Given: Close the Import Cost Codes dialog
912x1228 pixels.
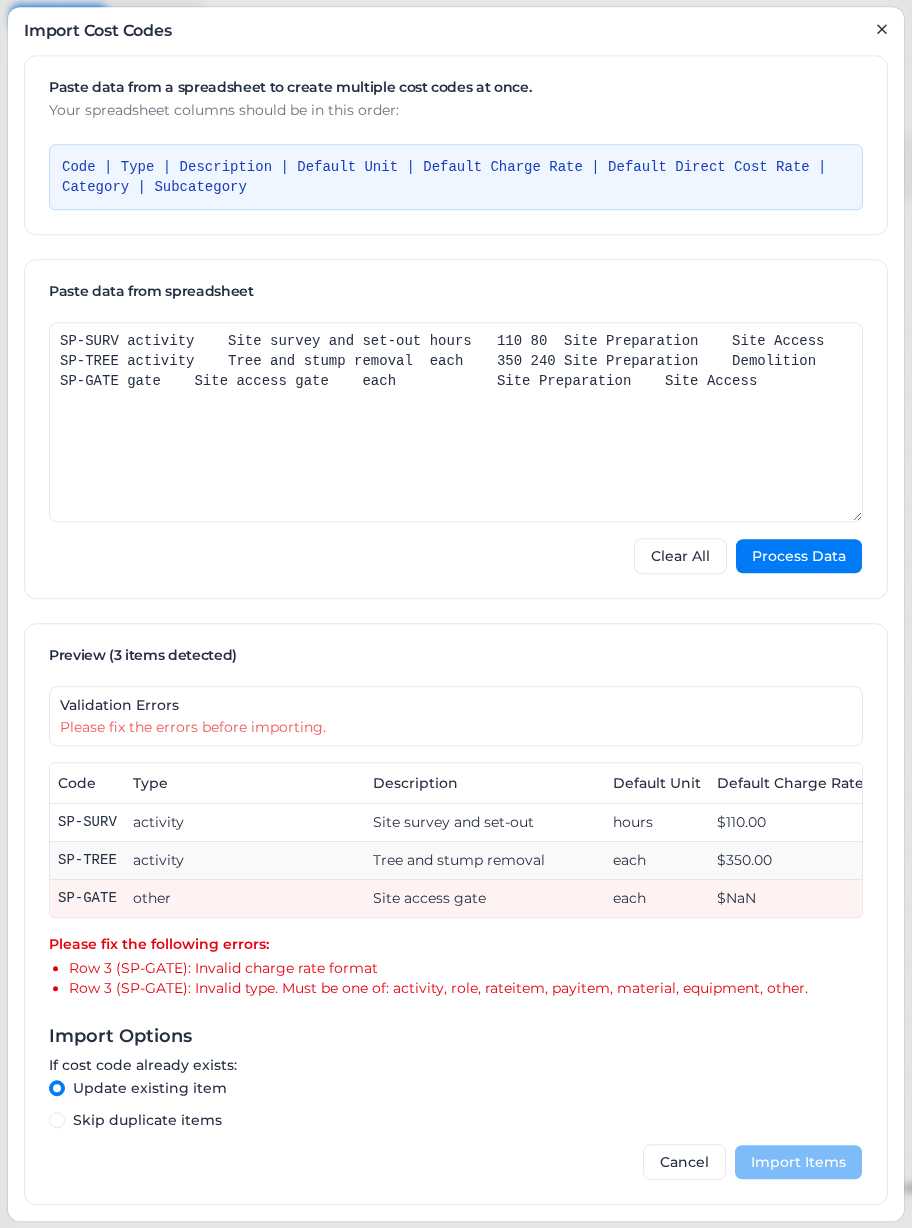Looking at the screenshot, I should [881, 30].
